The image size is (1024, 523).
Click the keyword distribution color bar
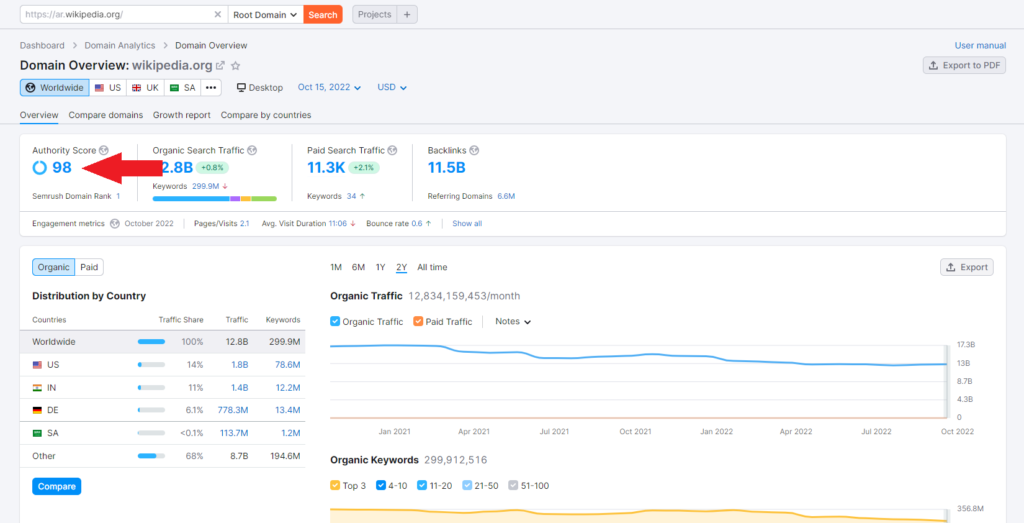tap(214, 198)
